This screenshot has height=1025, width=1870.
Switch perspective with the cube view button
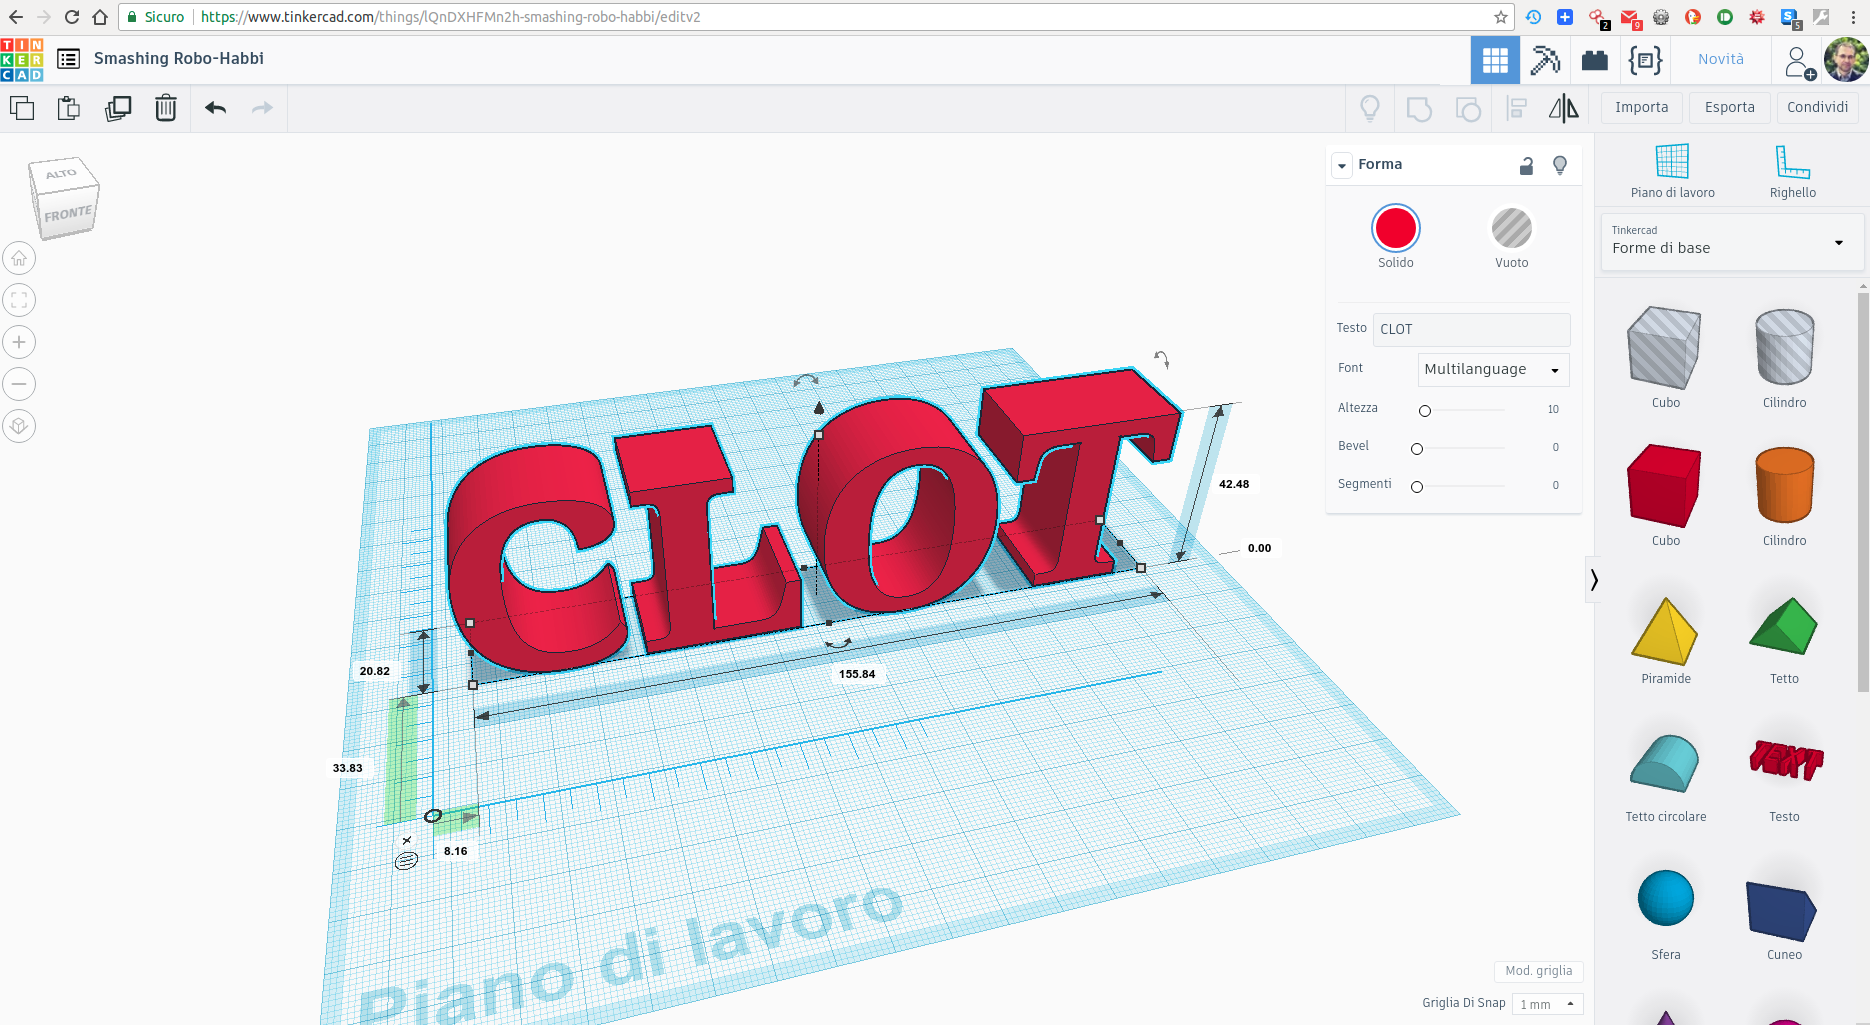coord(19,426)
